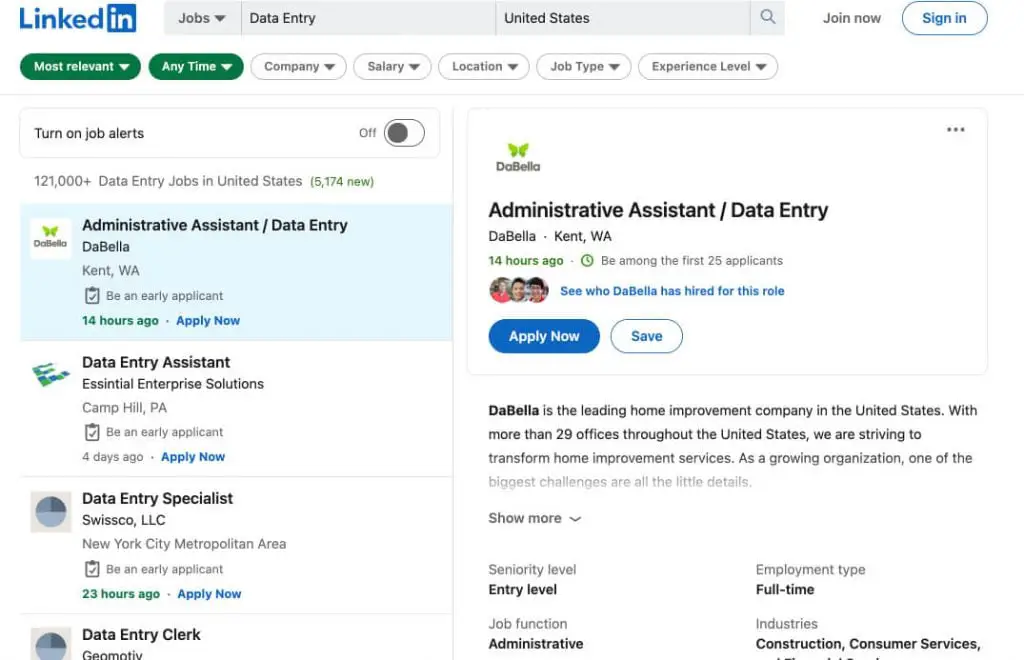Click Essintial Enterprise Solutions company name

pyautogui.click(x=173, y=384)
